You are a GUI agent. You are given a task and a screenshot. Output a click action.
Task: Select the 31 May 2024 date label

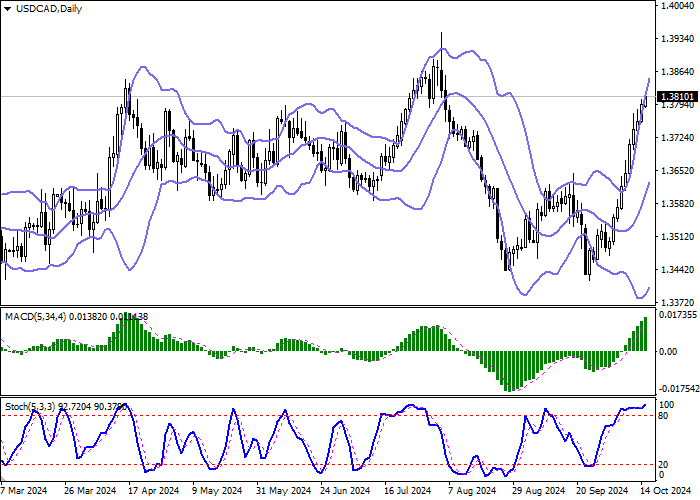pos(283,491)
